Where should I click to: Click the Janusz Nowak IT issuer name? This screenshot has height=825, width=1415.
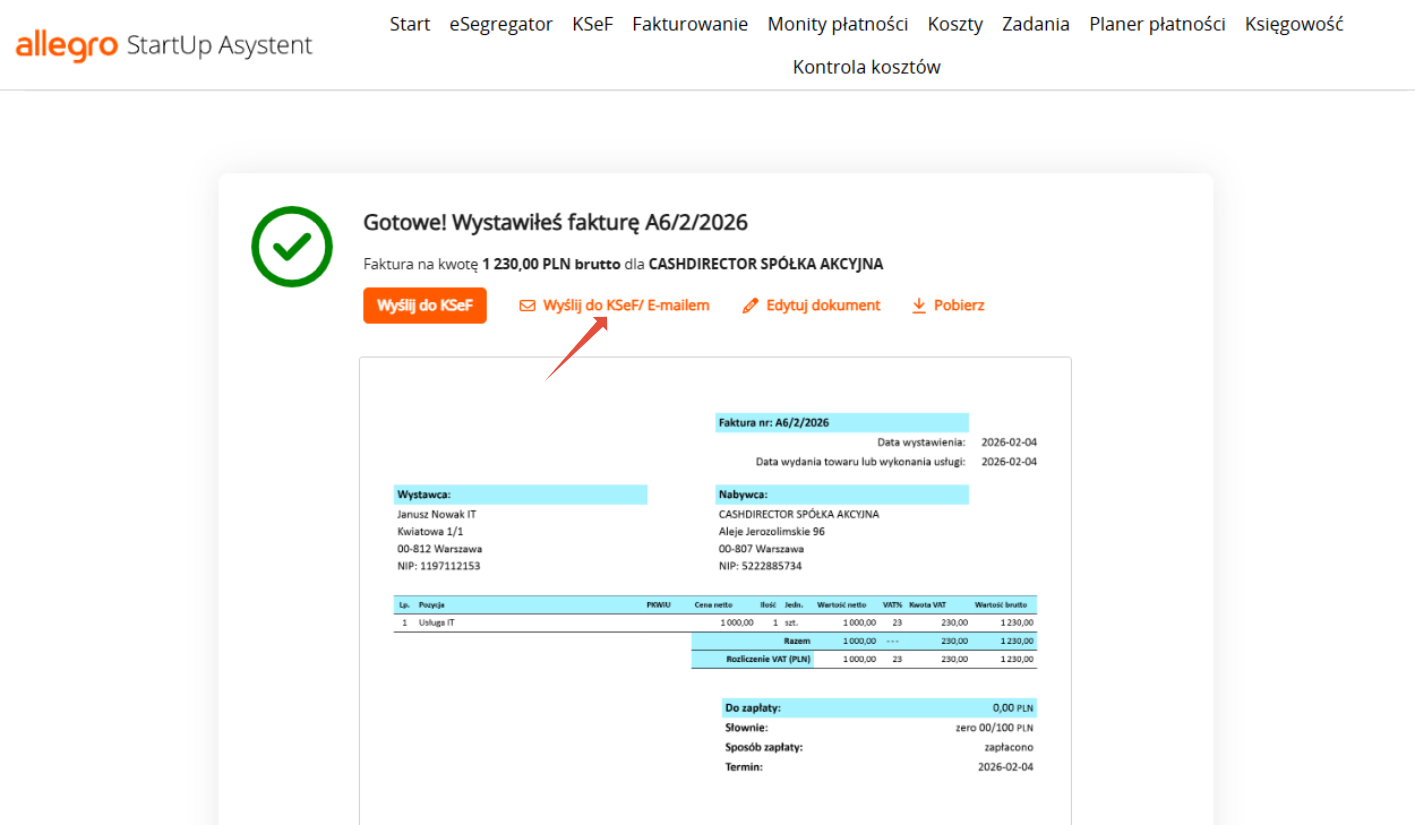(x=437, y=514)
